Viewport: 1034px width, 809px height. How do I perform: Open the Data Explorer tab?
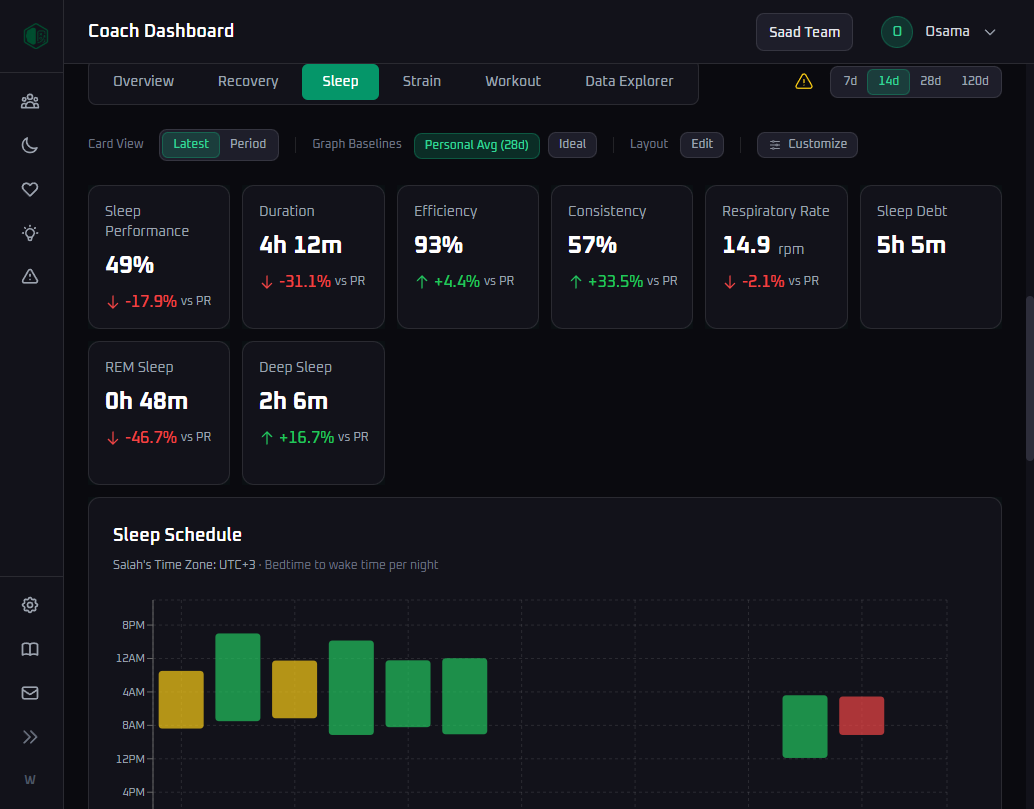tap(629, 82)
